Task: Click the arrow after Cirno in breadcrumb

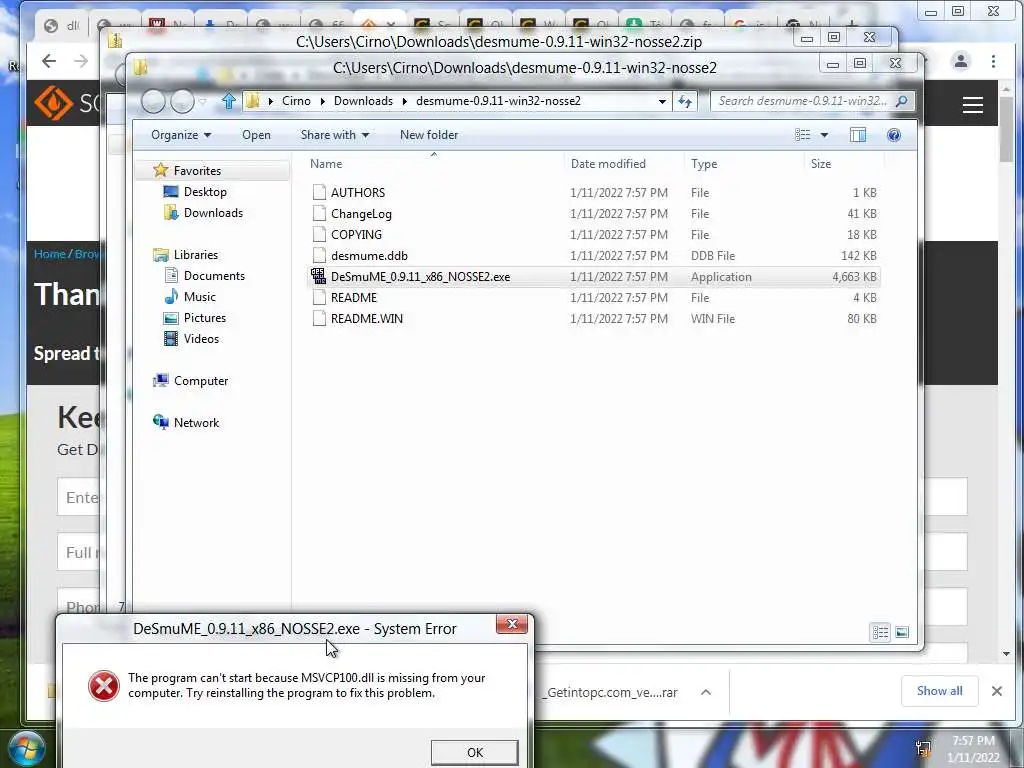Action: [x=323, y=101]
